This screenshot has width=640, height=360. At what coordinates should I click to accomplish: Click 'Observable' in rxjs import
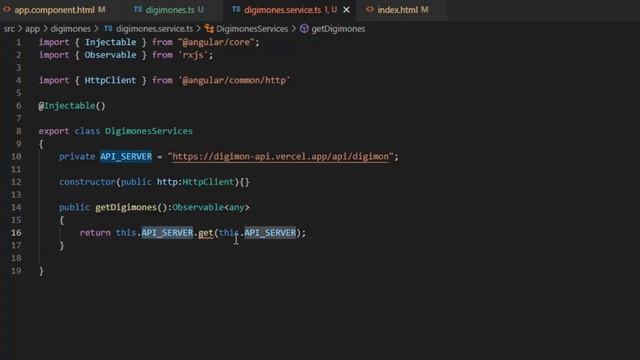point(110,55)
